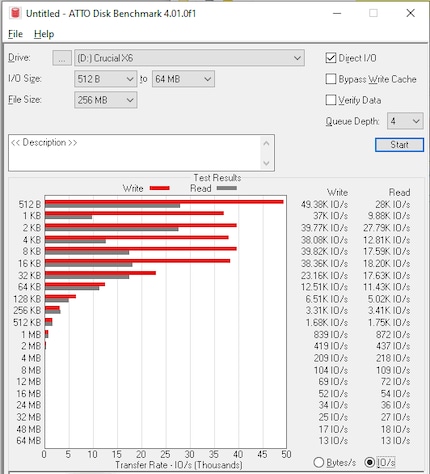Open the Drive dropdown showing Crucial X6
430x474 pixels.
pyautogui.click(x=189, y=58)
